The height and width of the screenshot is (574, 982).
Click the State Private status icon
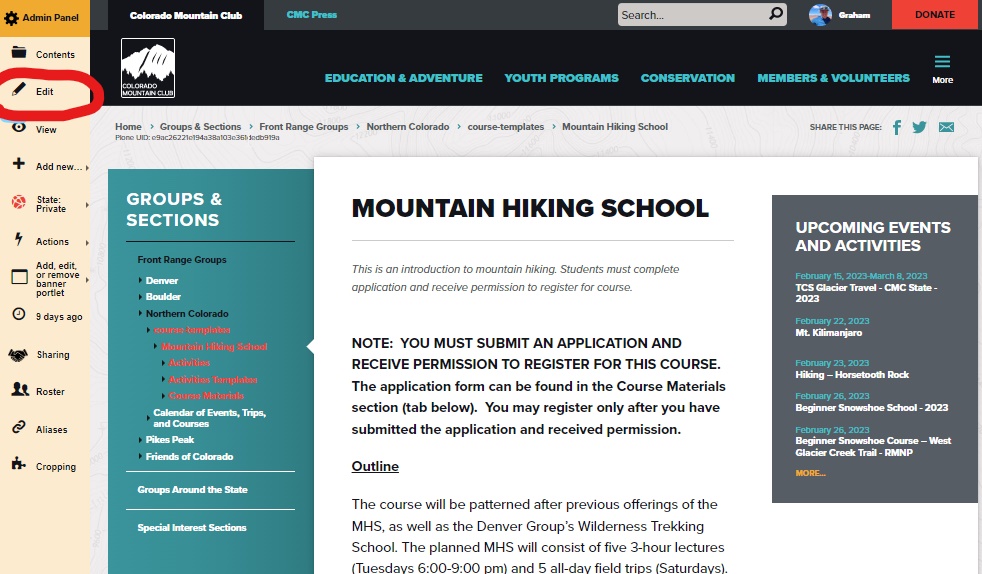[19, 202]
